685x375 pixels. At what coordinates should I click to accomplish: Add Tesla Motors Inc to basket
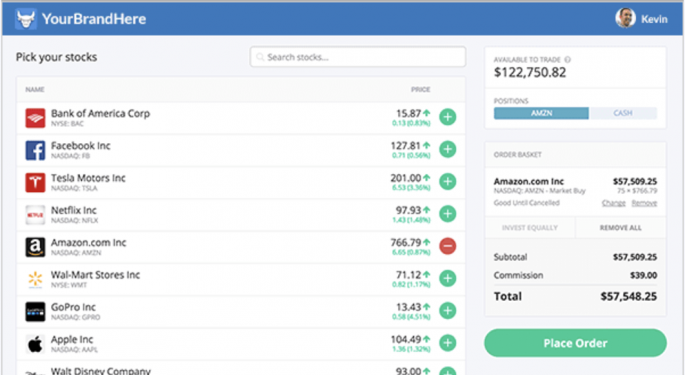[x=447, y=182]
